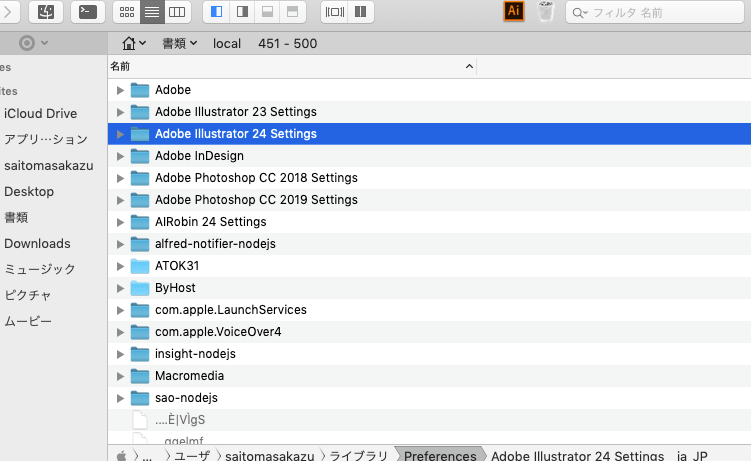
Task: Click the insight-nodejs folder icon
Action: [140, 354]
